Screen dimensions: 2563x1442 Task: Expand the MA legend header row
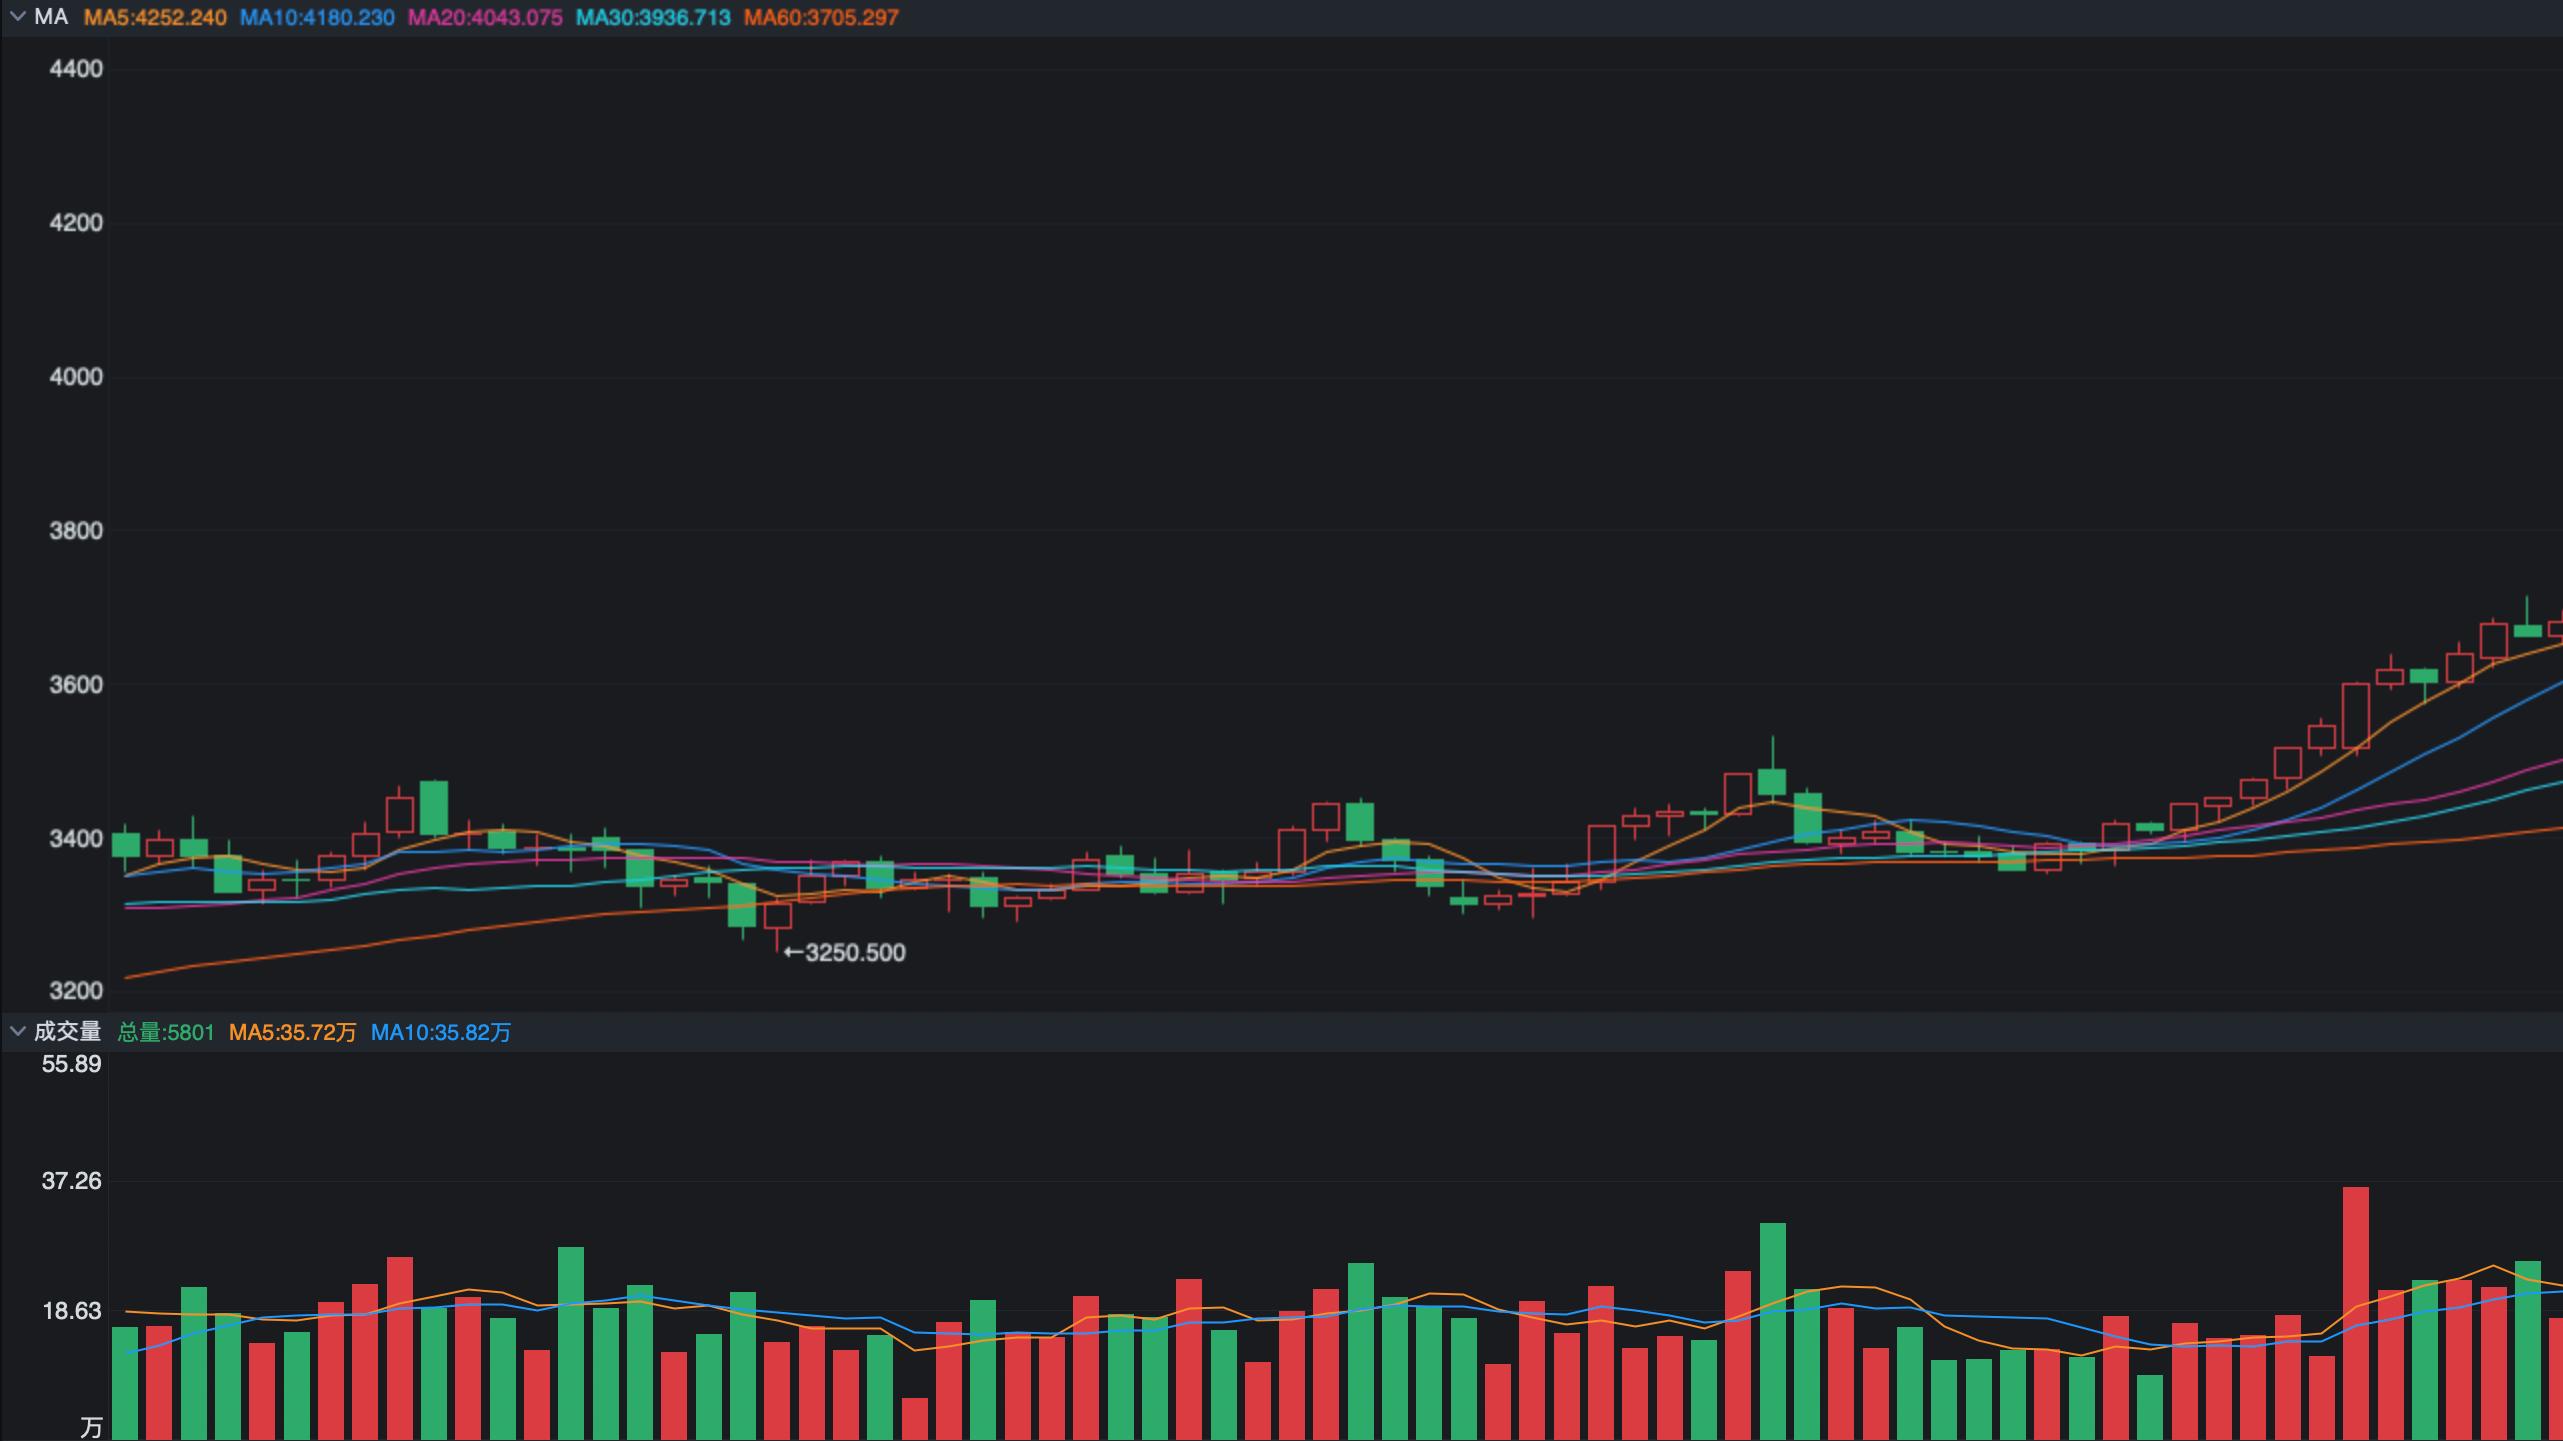(x=50, y=16)
